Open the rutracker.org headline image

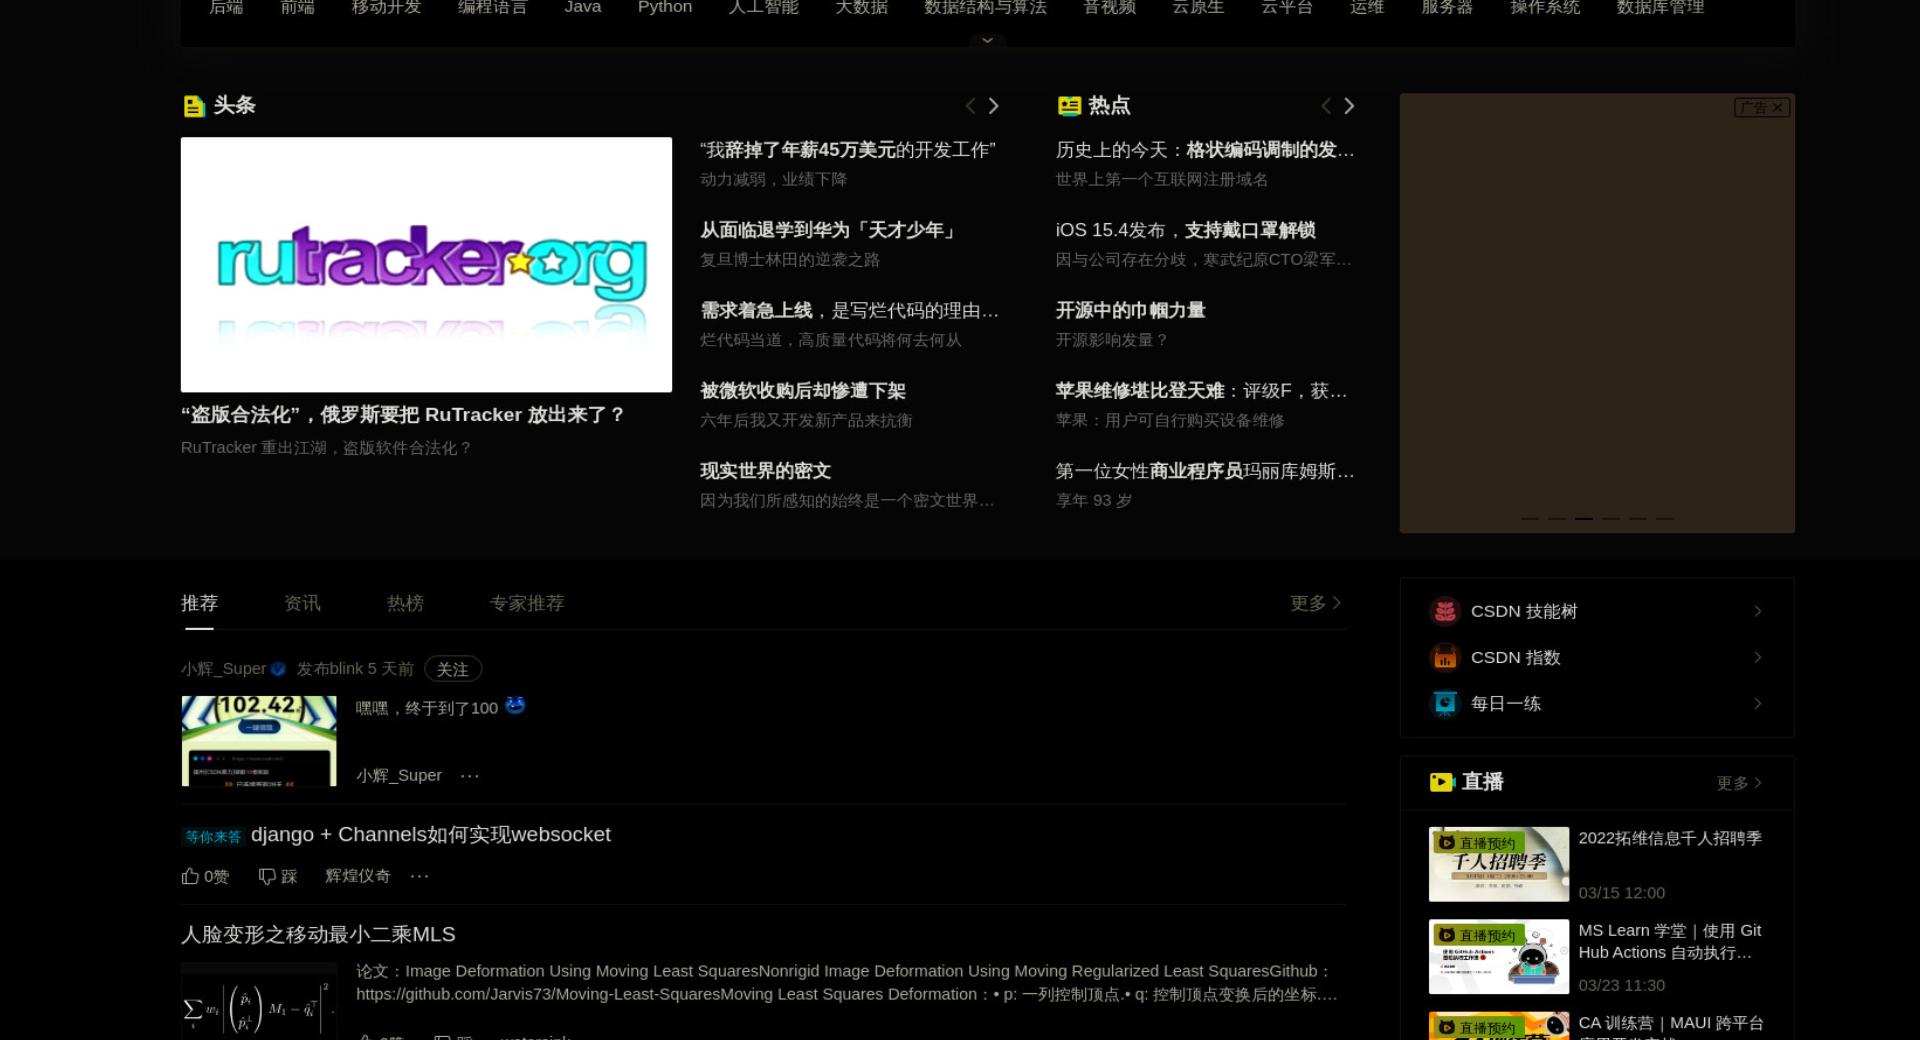coord(426,264)
